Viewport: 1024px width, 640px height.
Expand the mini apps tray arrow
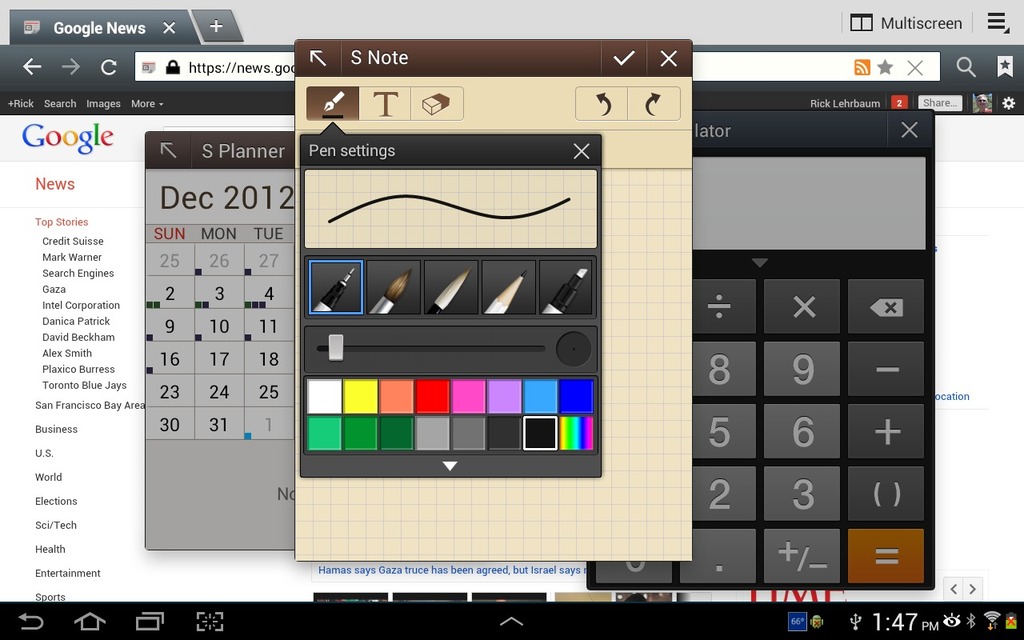pos(511,621)
